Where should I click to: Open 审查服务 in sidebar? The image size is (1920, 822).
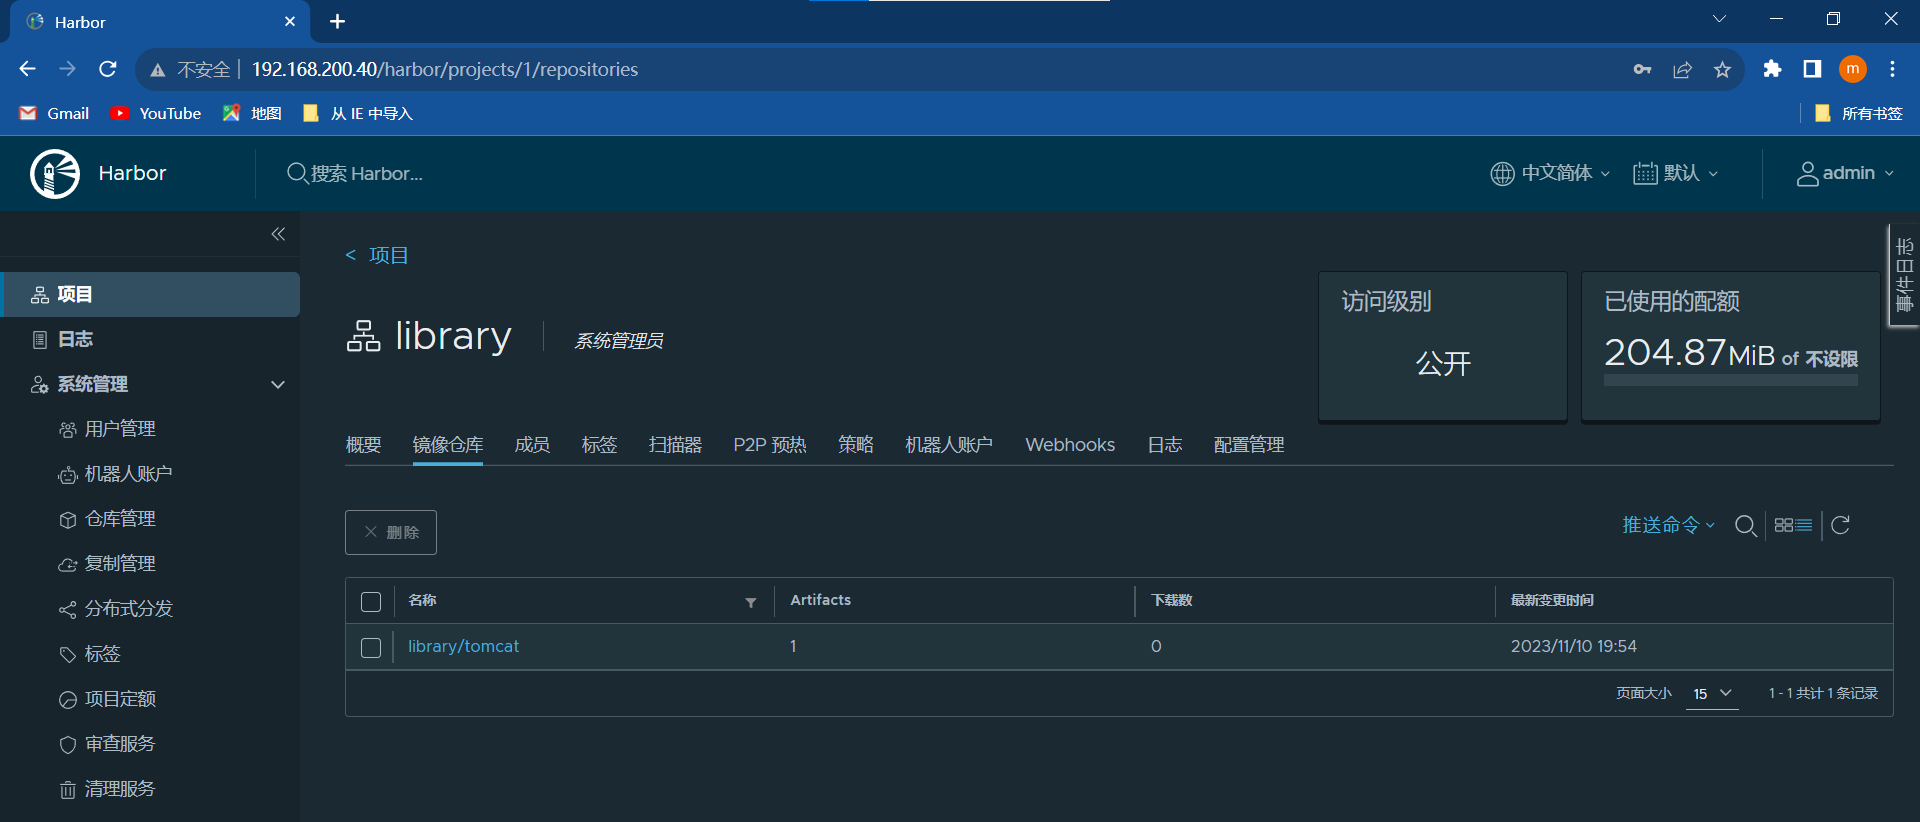[x=120, y=744]
